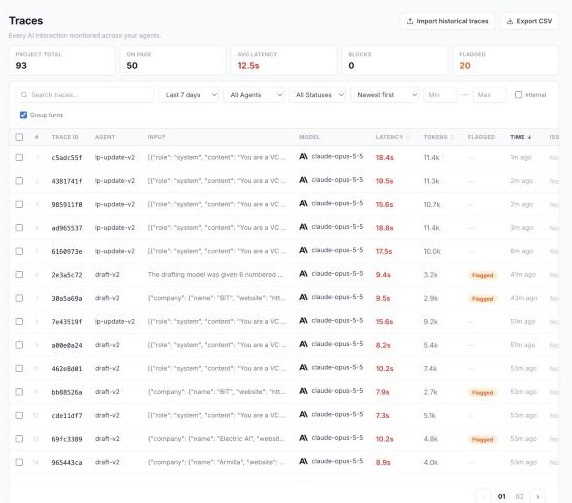
Task: Click the AGENT column header
Action: [x=105, y=137]
